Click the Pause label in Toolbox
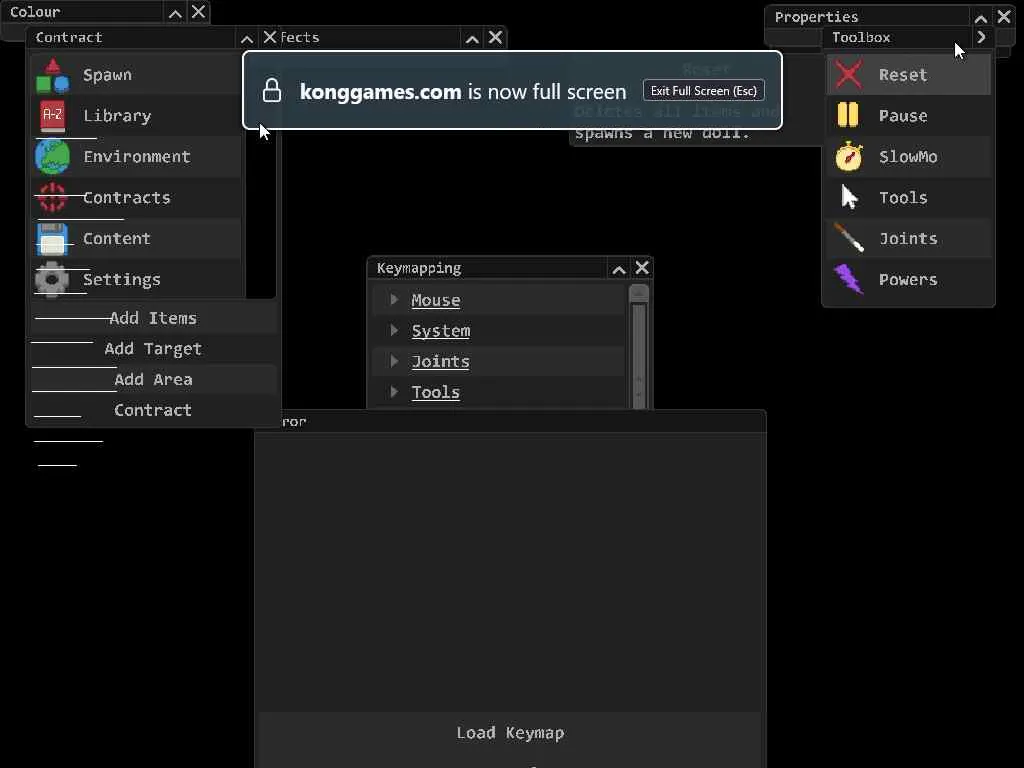This screenshot has height=768, width=1024. pos(903,116)
